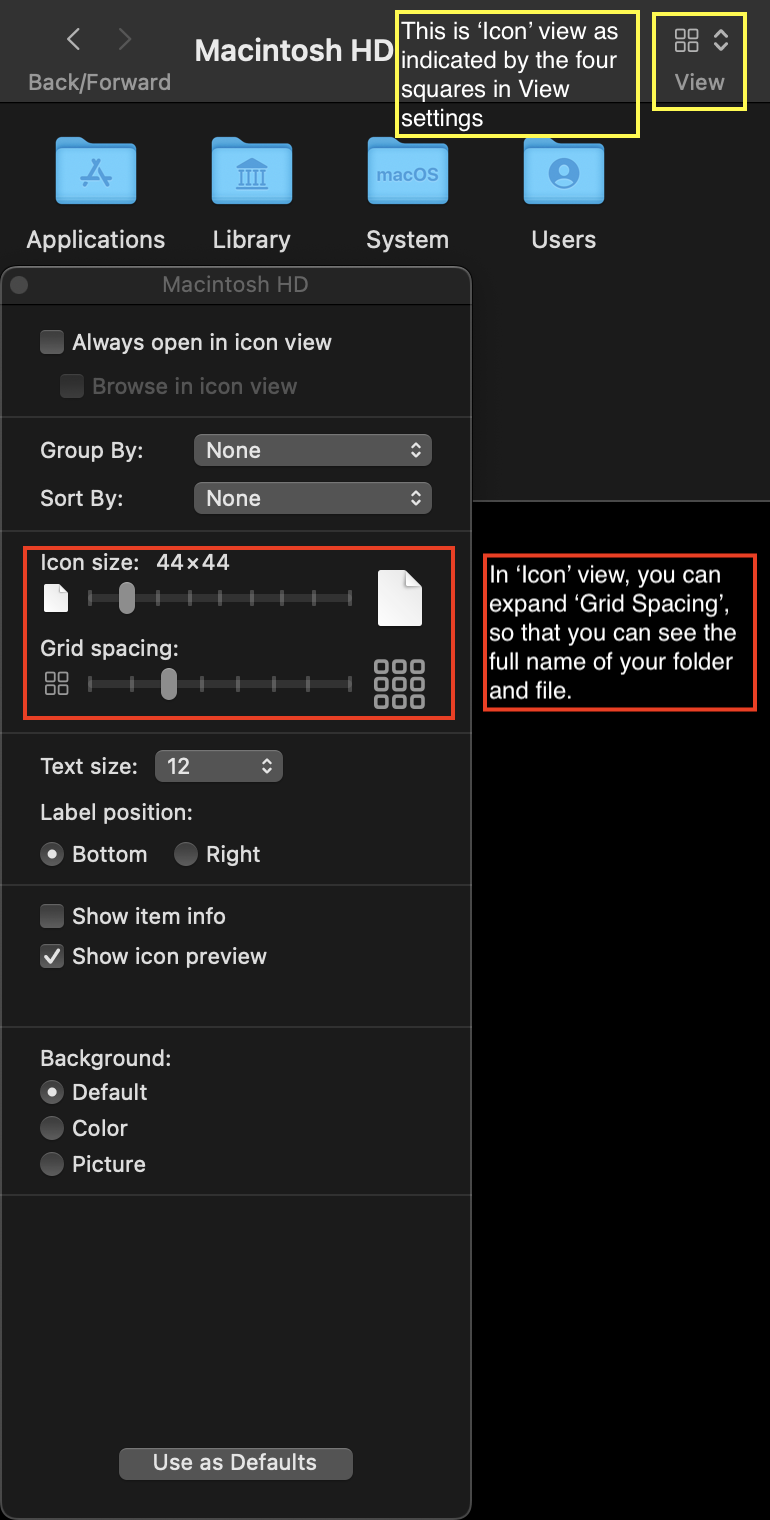This screenshot has height=1520, width=770.
Task: Open the Applications folder
Action: point(96,171)
